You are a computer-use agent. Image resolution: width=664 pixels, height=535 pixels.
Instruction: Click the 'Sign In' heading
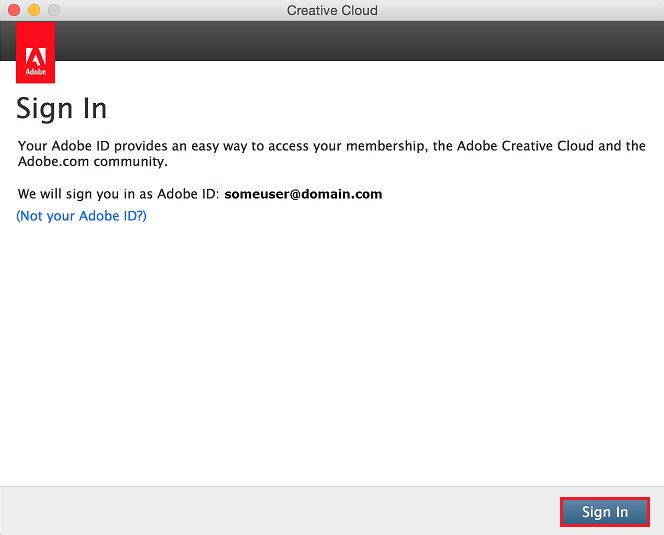point(61,108)
